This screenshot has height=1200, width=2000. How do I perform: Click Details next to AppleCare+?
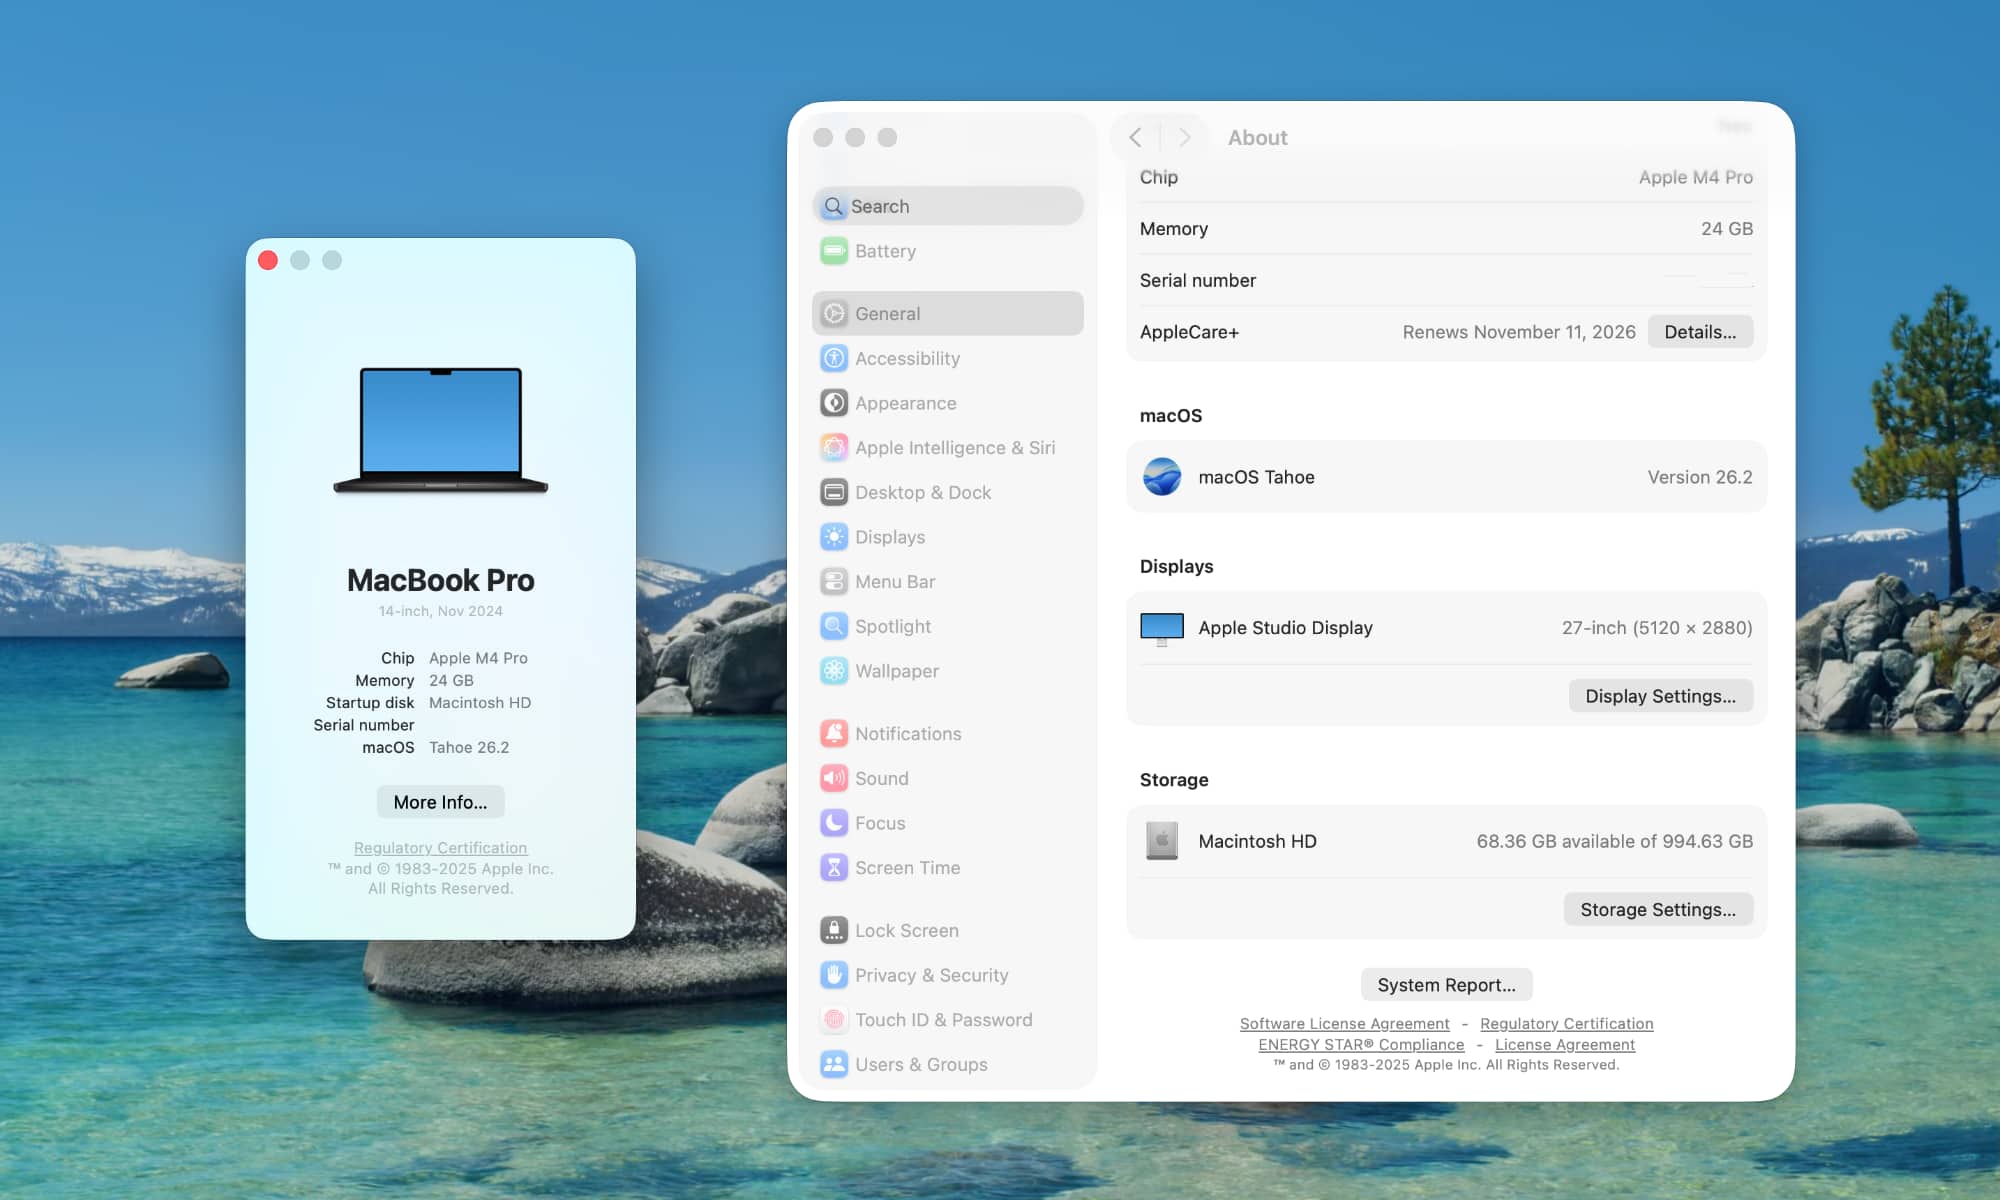pyautogui.click(x=1700, y=331)
